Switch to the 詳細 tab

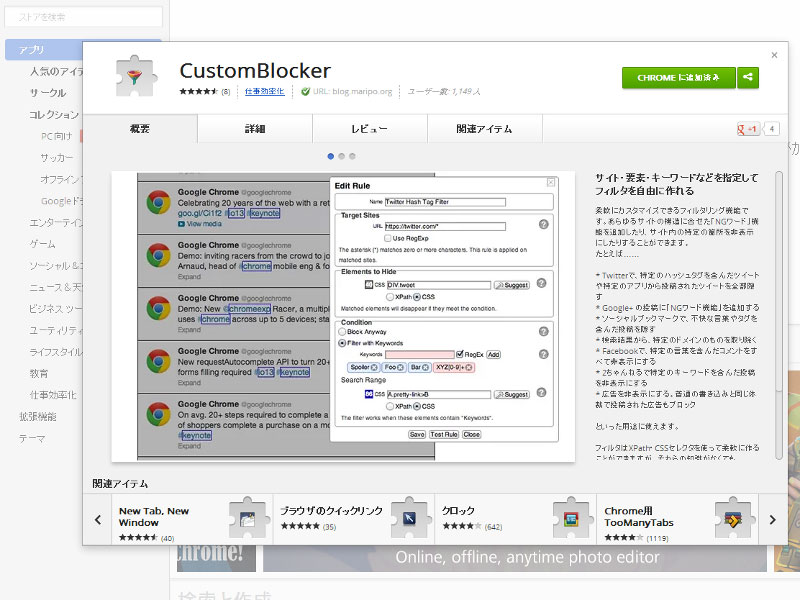pos(255,129)
